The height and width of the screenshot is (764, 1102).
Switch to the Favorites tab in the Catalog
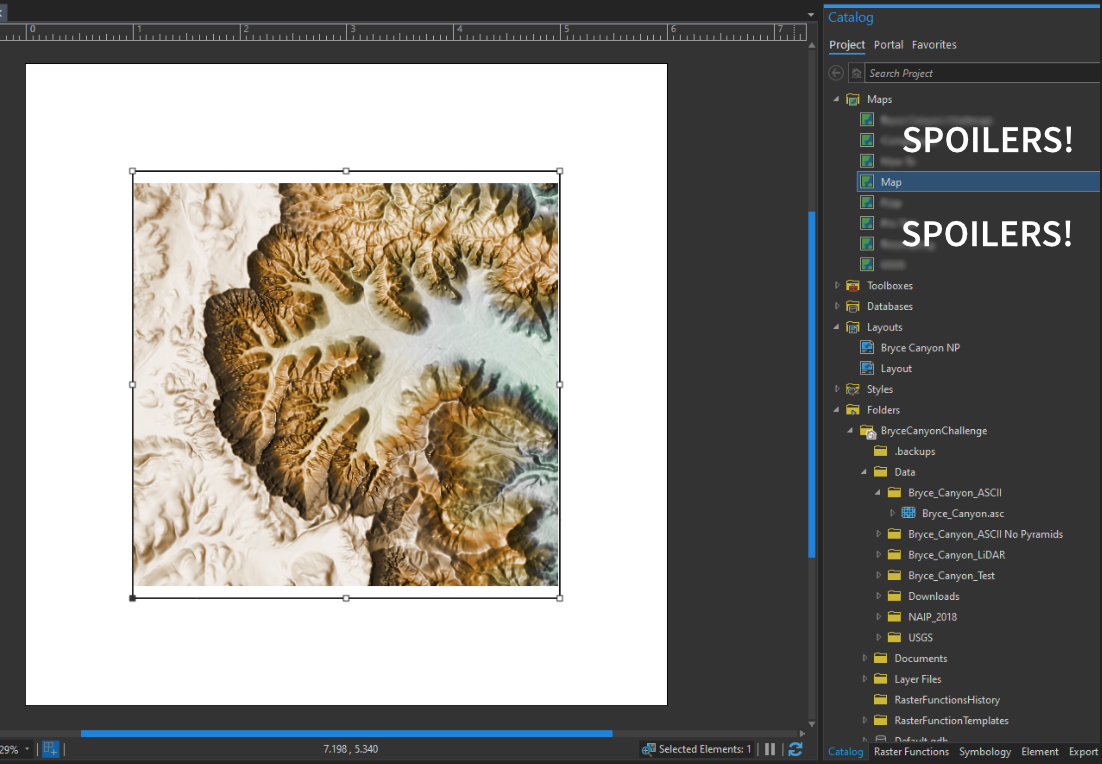934,45
